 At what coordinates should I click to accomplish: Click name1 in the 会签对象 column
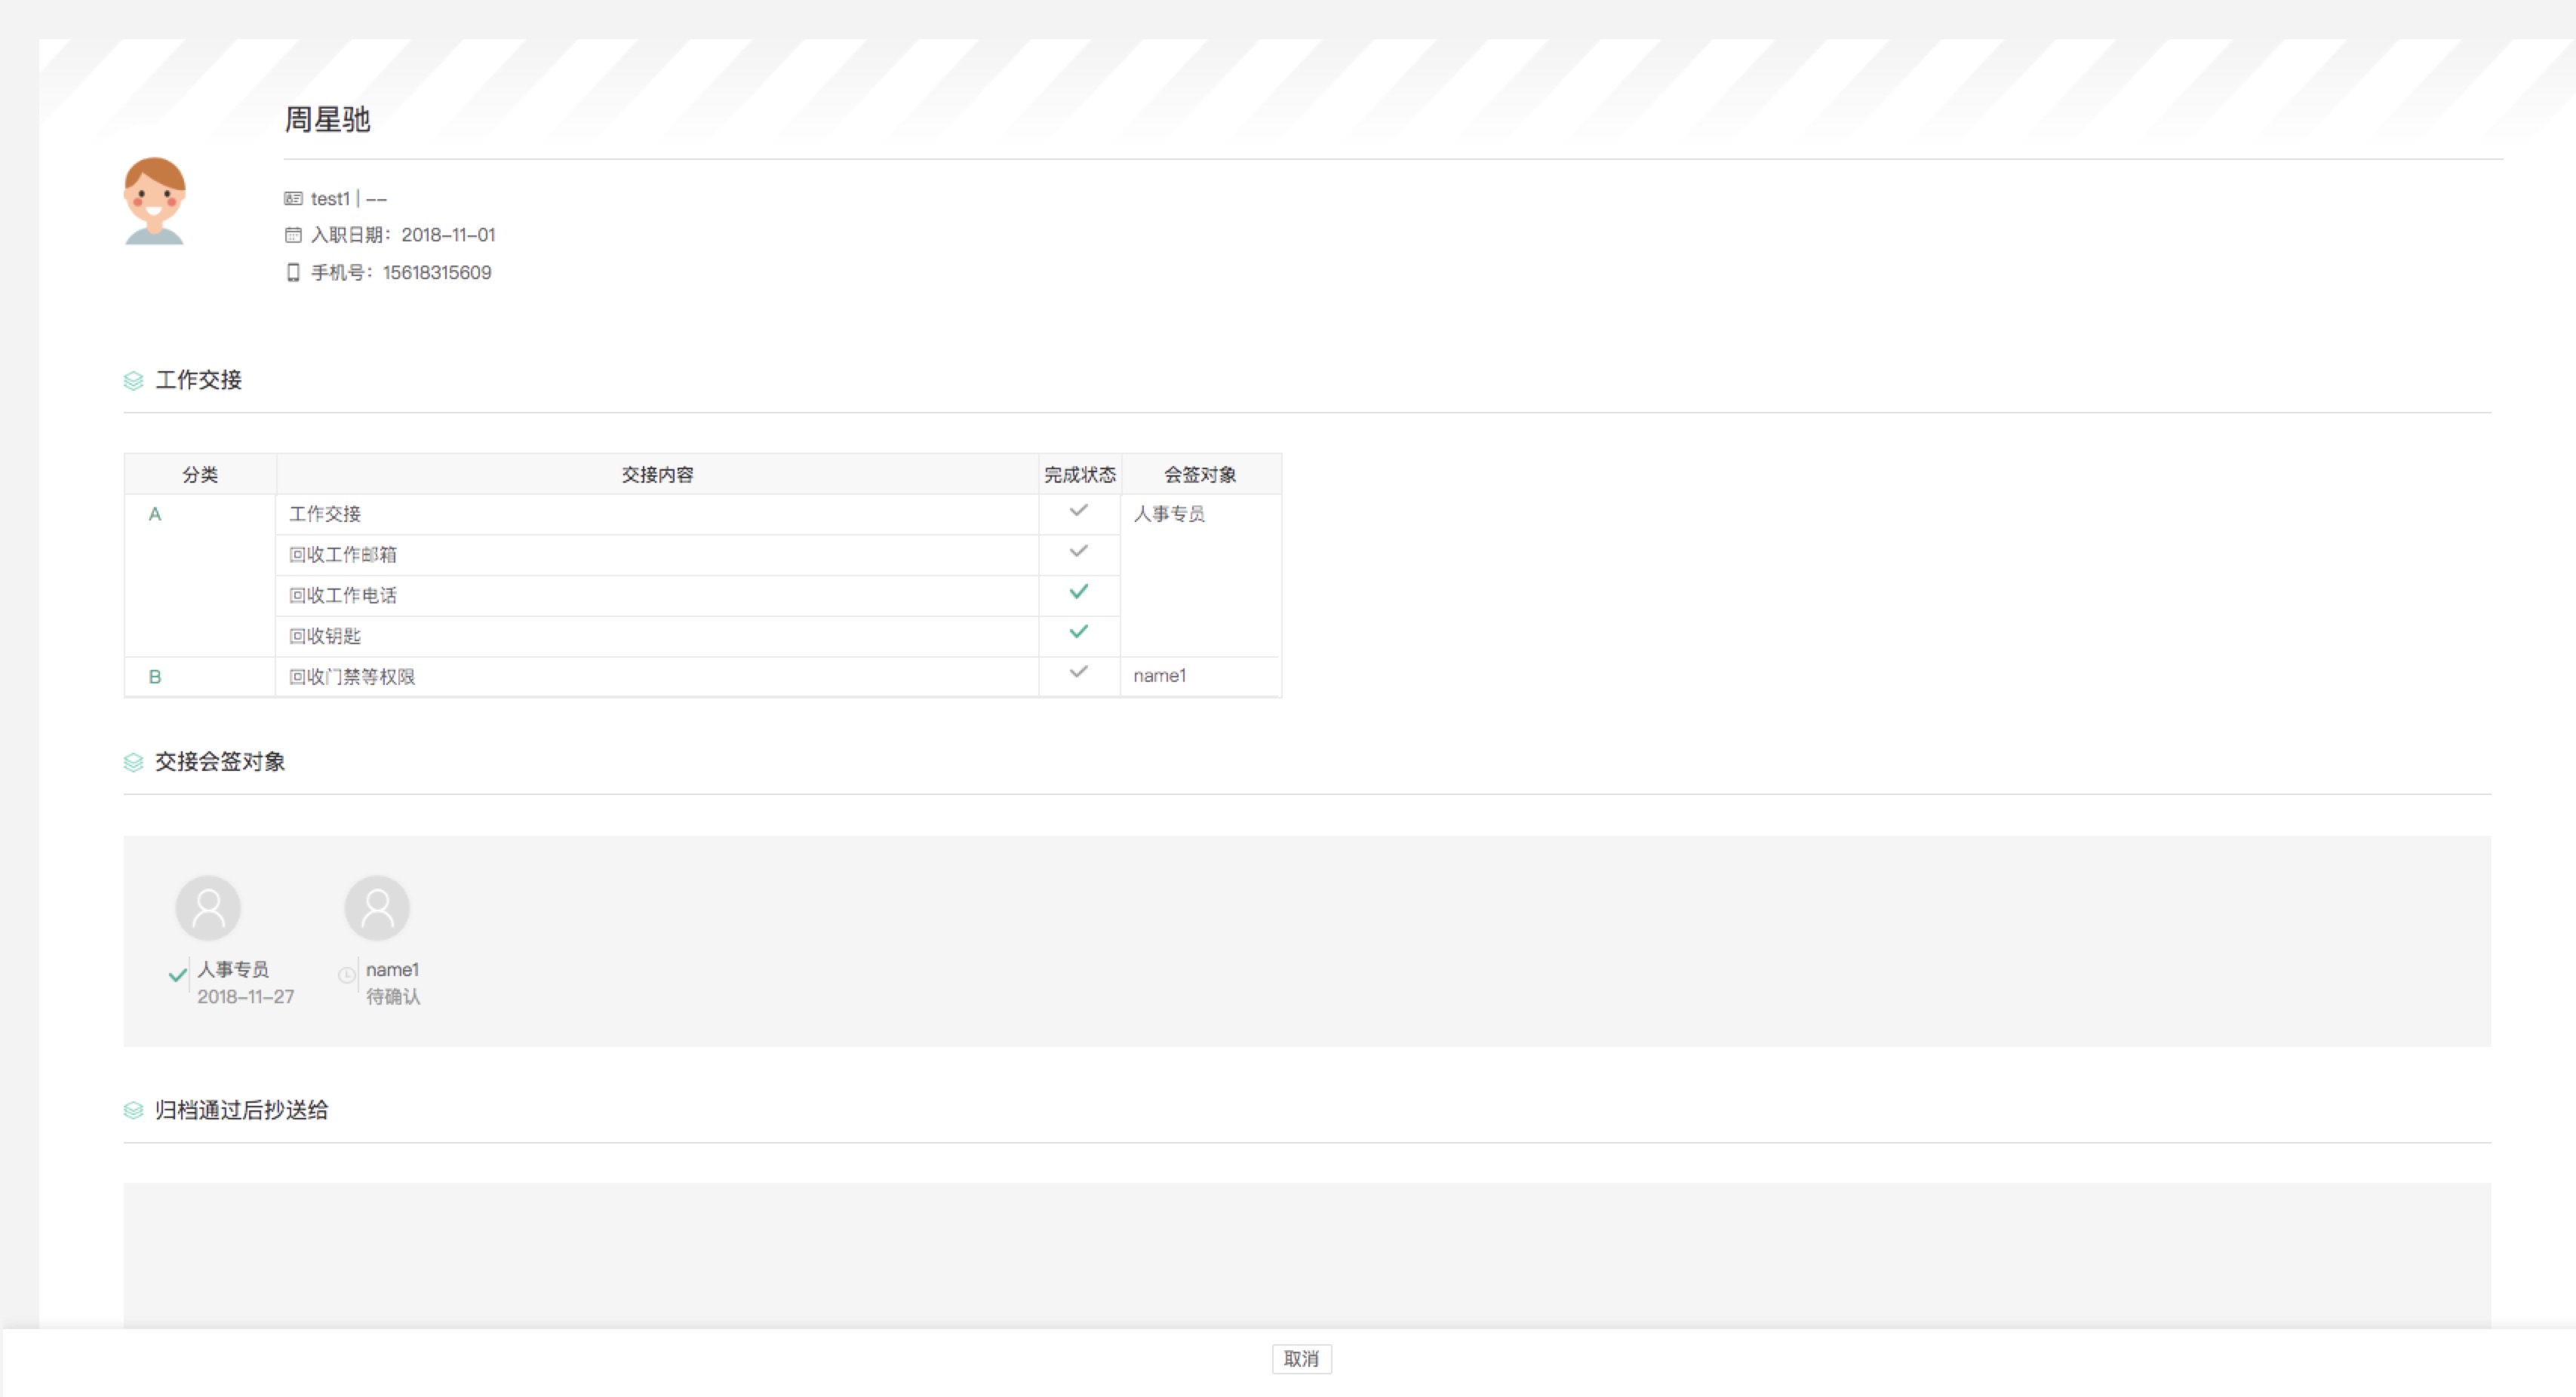click(1160, 676)
